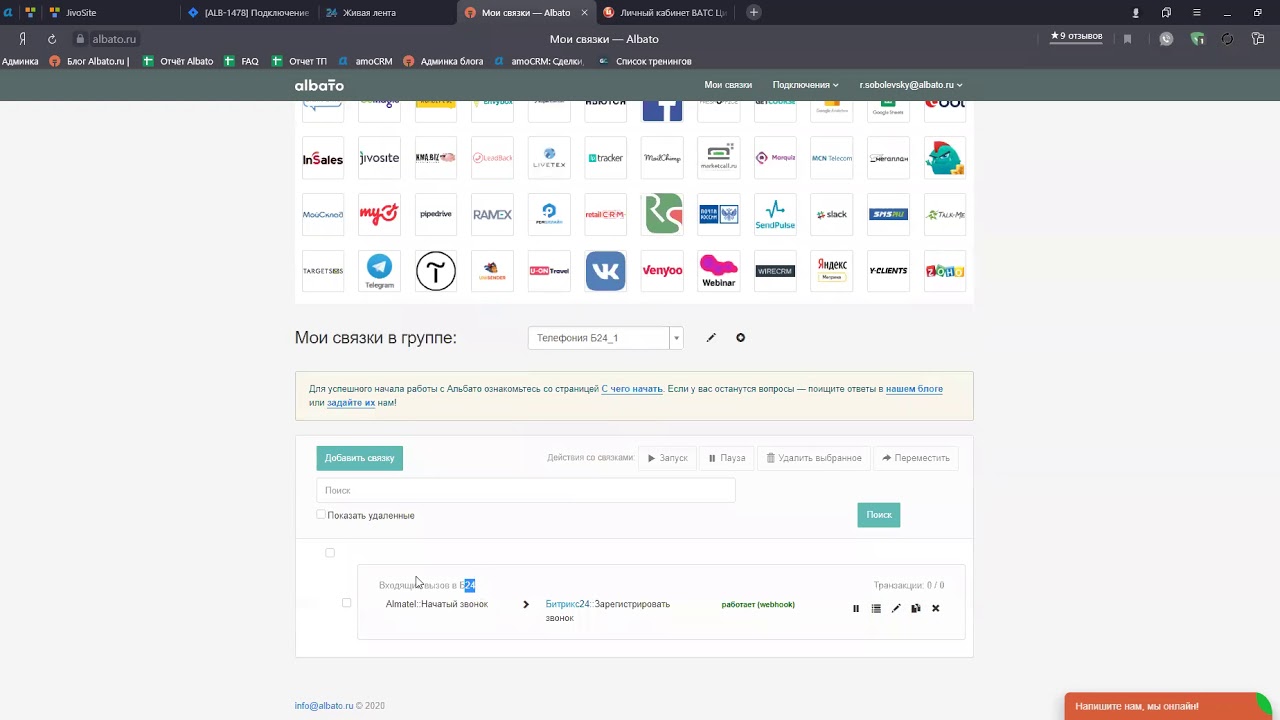Open the LiveTex service tile

pos(549,158)
